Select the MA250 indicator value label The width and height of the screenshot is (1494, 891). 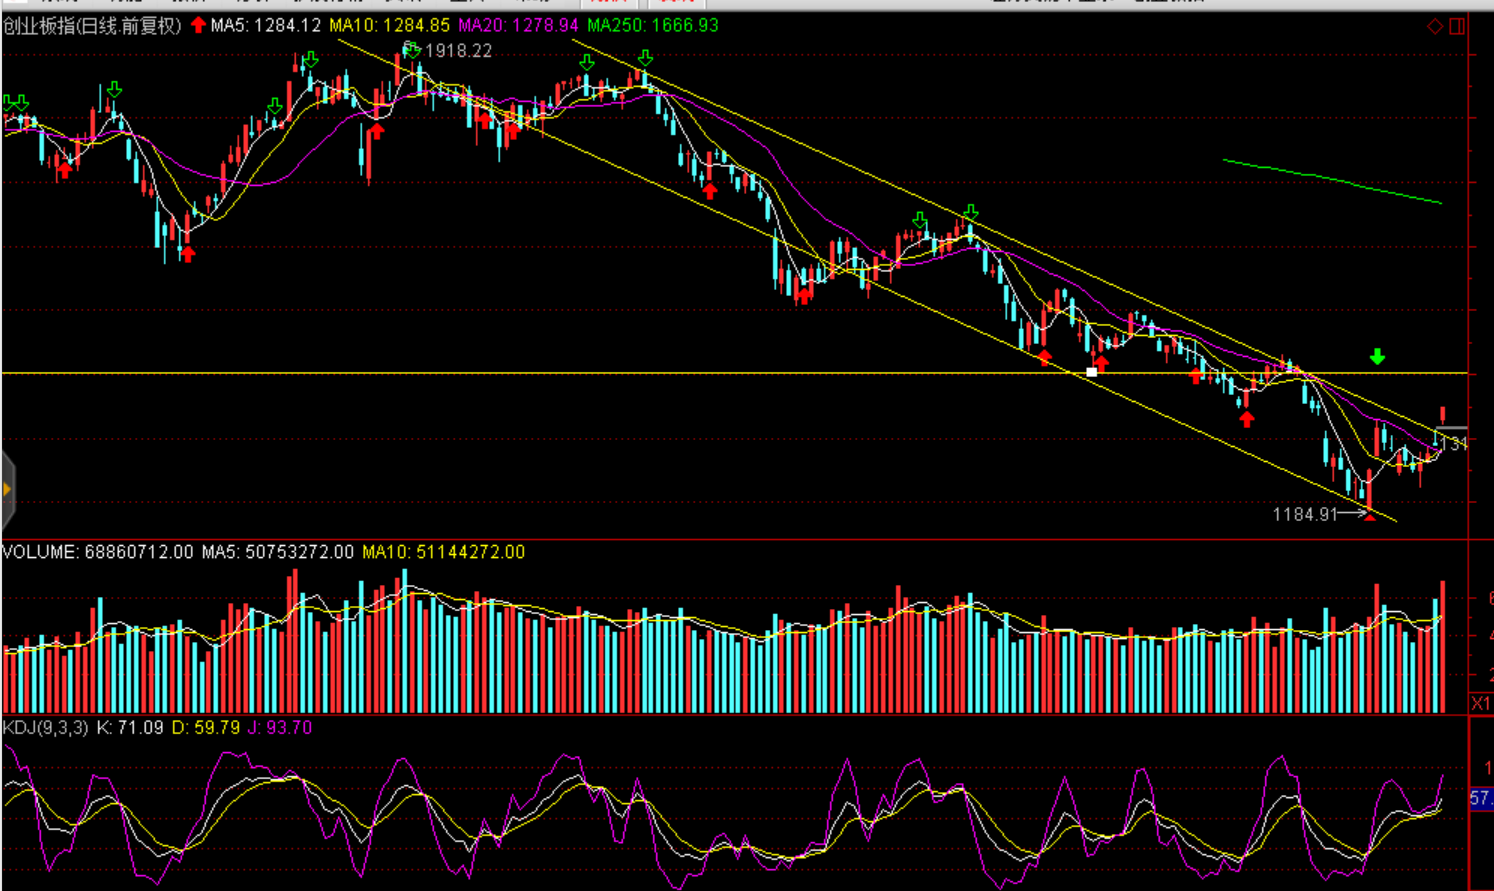(x=652, y=26)
